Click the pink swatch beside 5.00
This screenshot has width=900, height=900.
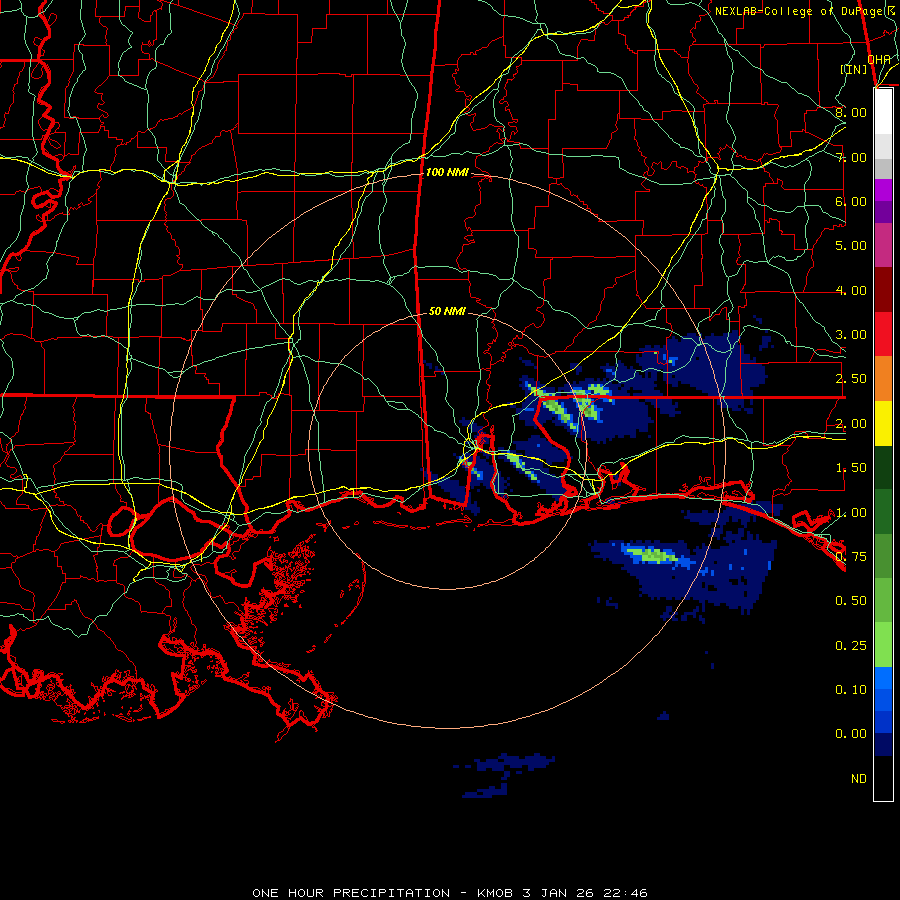click(883, 245)
